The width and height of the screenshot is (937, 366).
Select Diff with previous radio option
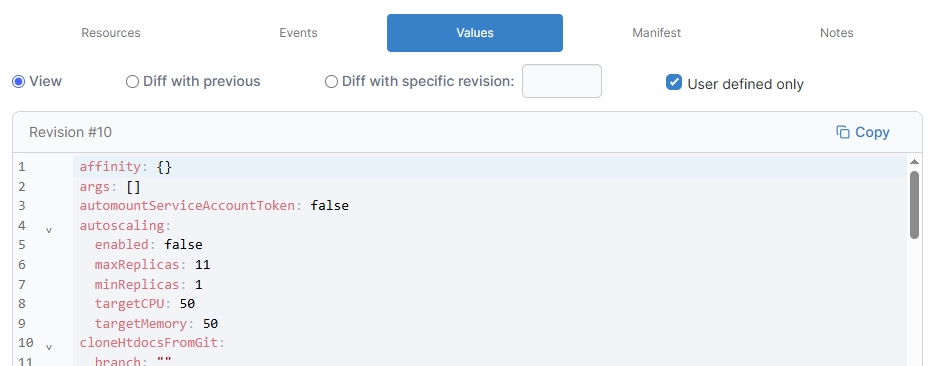[132, 81]
